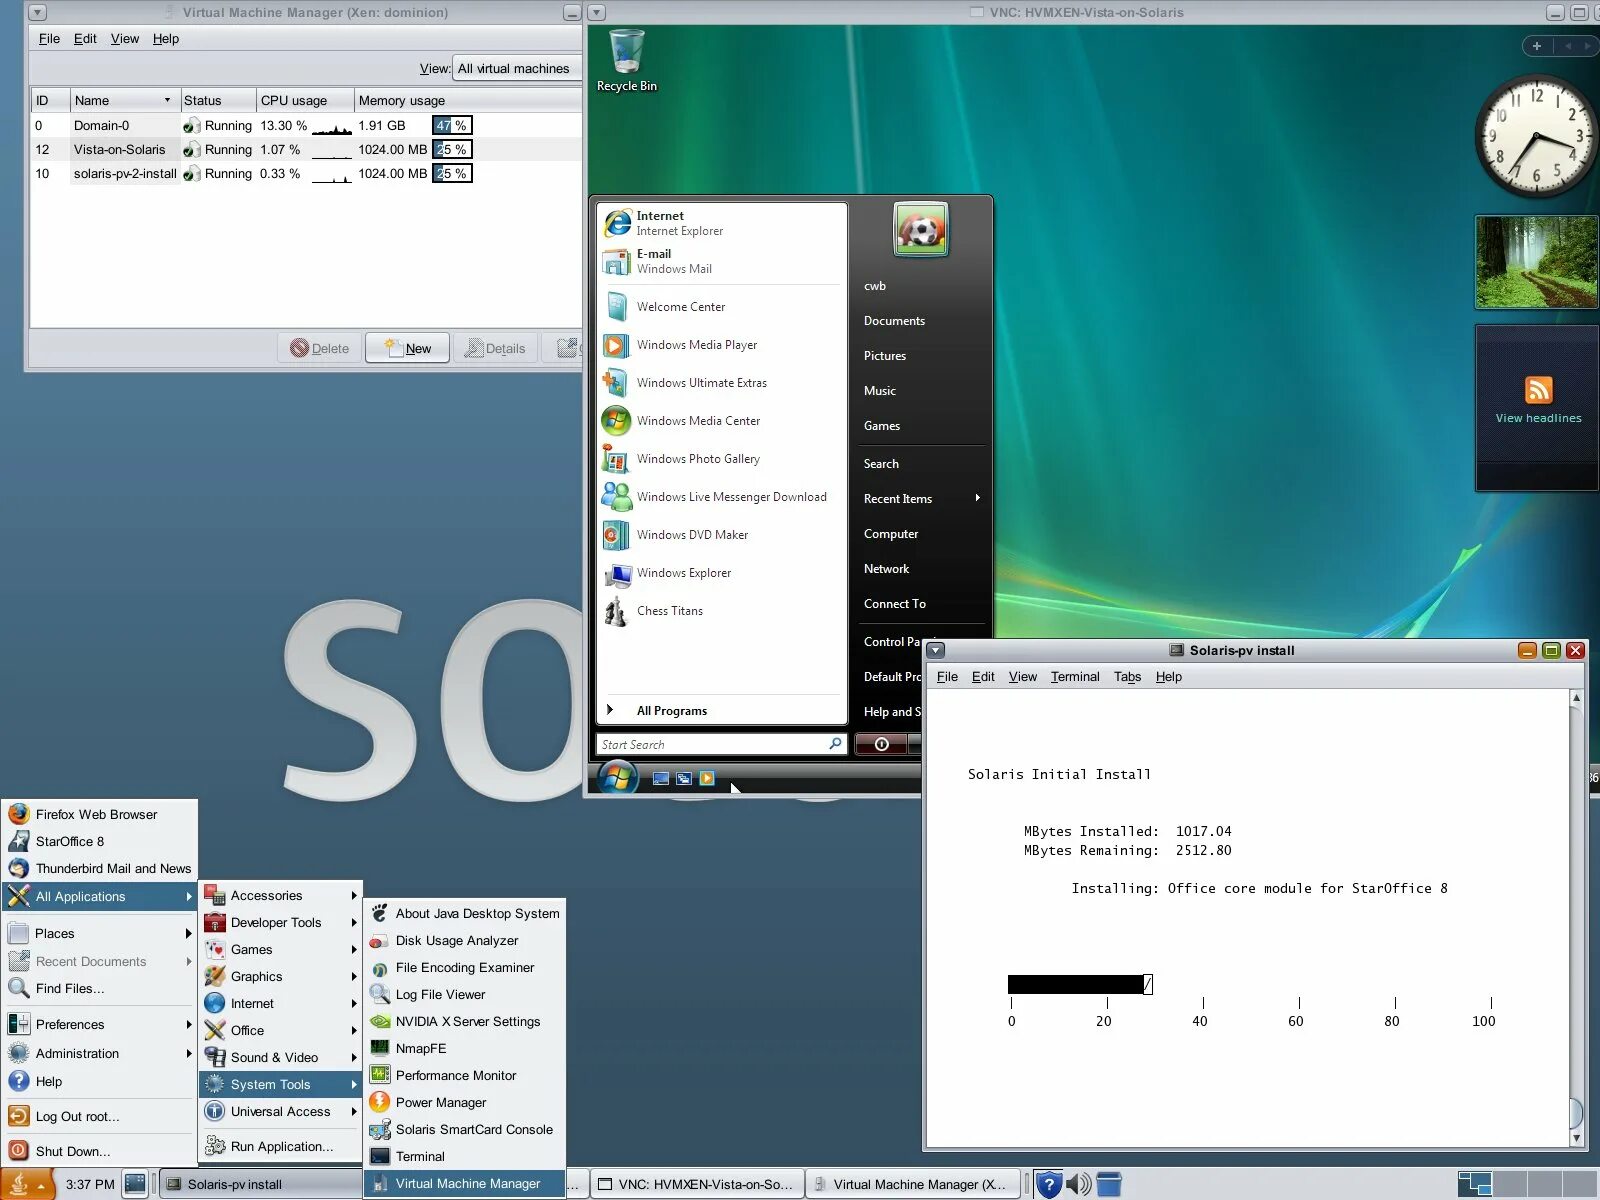Image resolution: width=1600 pixels, height=1200 pixels.
Task: Click Domain-0 memory usage bar
Action: click(x=452, y=125)
